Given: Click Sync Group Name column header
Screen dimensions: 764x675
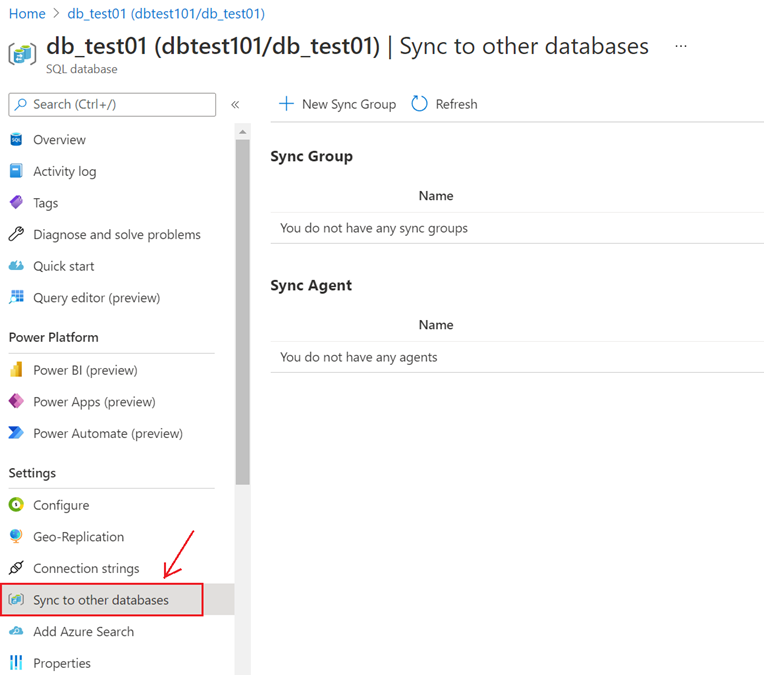Looking at the screenshot, I should pos(436,195).
